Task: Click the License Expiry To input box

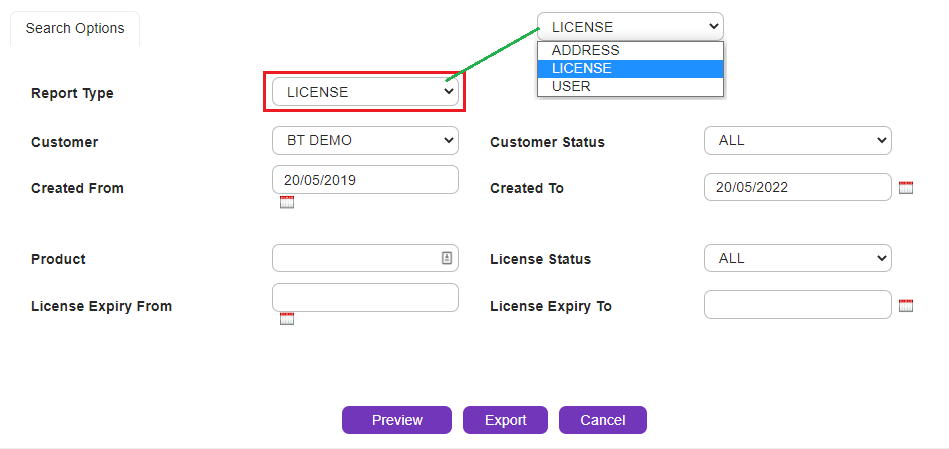Action: tap(797, 305)
